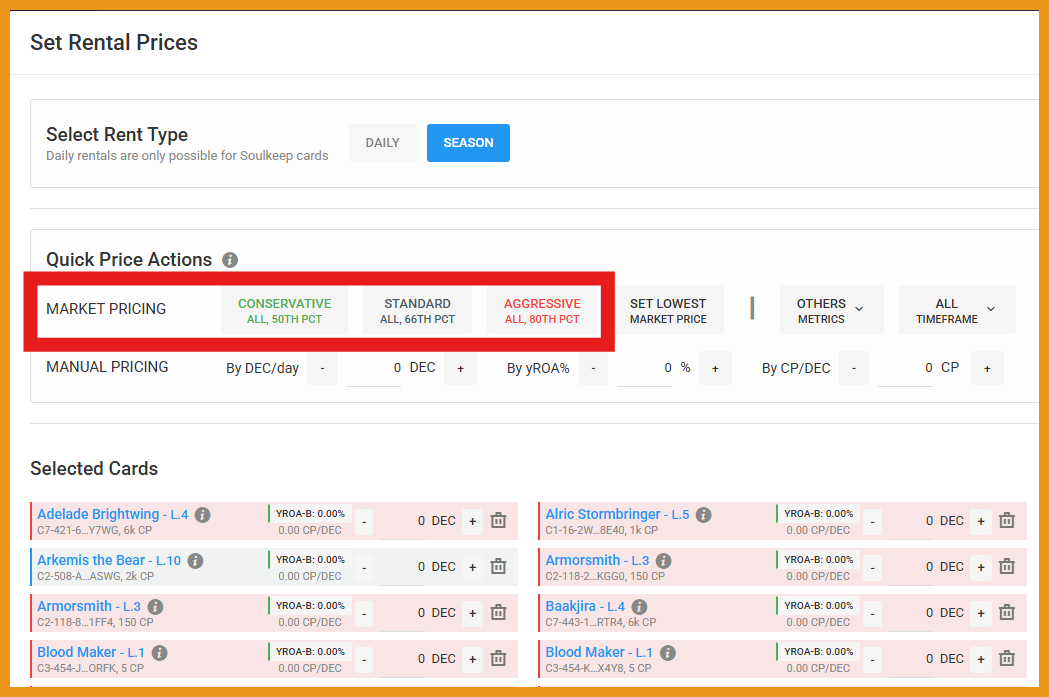Apply STANDARD 66th percentile pricing
The image size is (1049, 697).
tap(417, 311)
